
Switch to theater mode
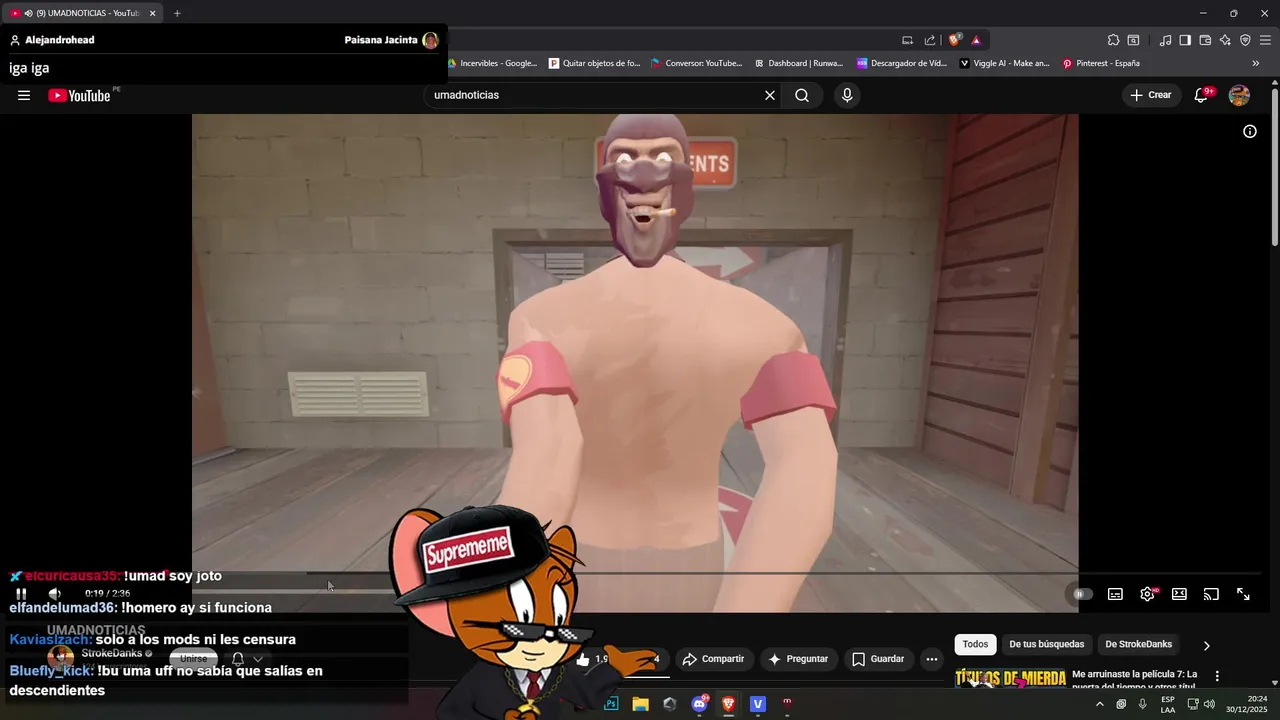pyautogui.click(x=1180, y=594)
